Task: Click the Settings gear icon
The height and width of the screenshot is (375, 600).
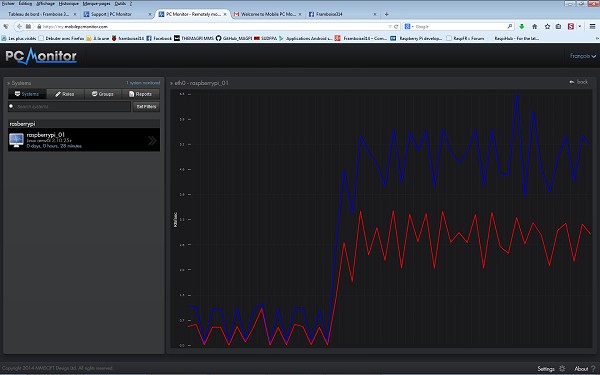Action: pos(562,368)
